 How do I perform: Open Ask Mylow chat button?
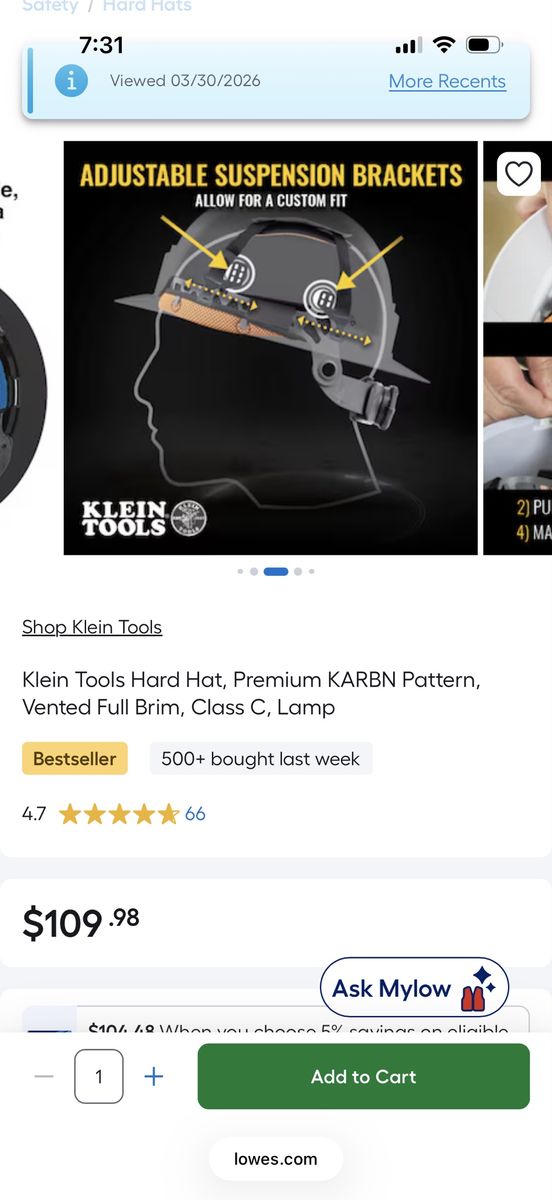pos(414,988)
